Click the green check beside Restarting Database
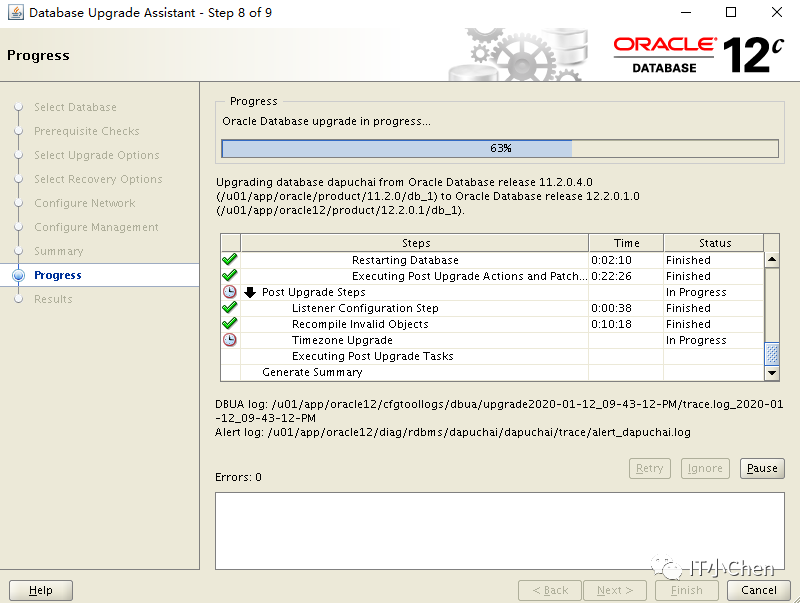 coord(230,260)
